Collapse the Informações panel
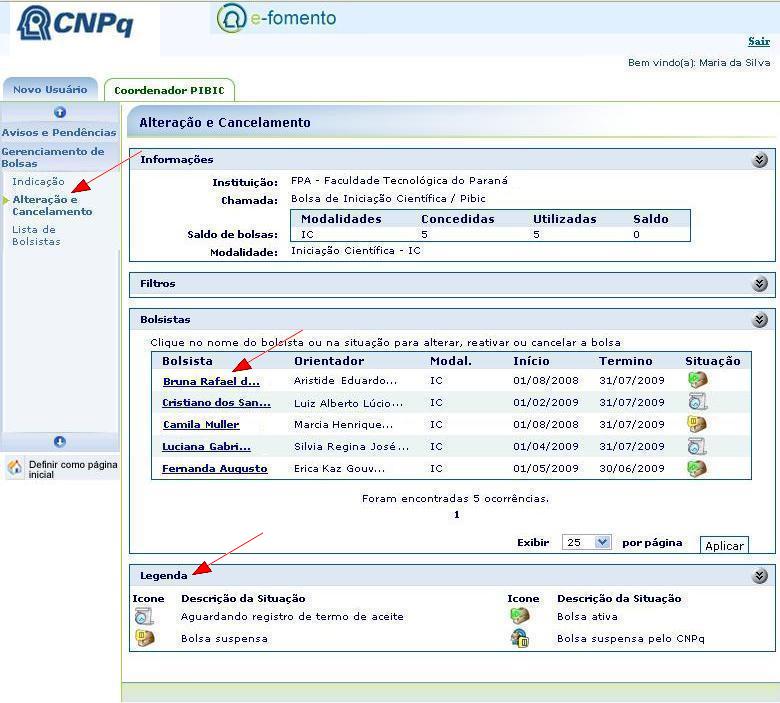Viewport: 780px width, 703px height. point(760,160)
